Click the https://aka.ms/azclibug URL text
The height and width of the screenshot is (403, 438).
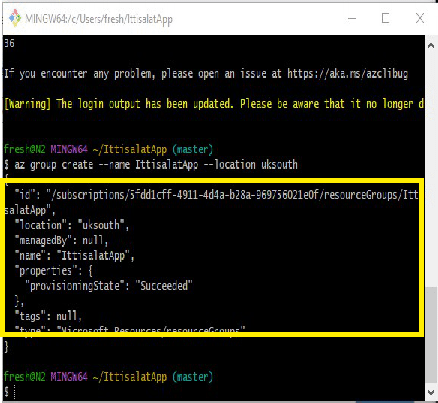click(x=347, y=74)
